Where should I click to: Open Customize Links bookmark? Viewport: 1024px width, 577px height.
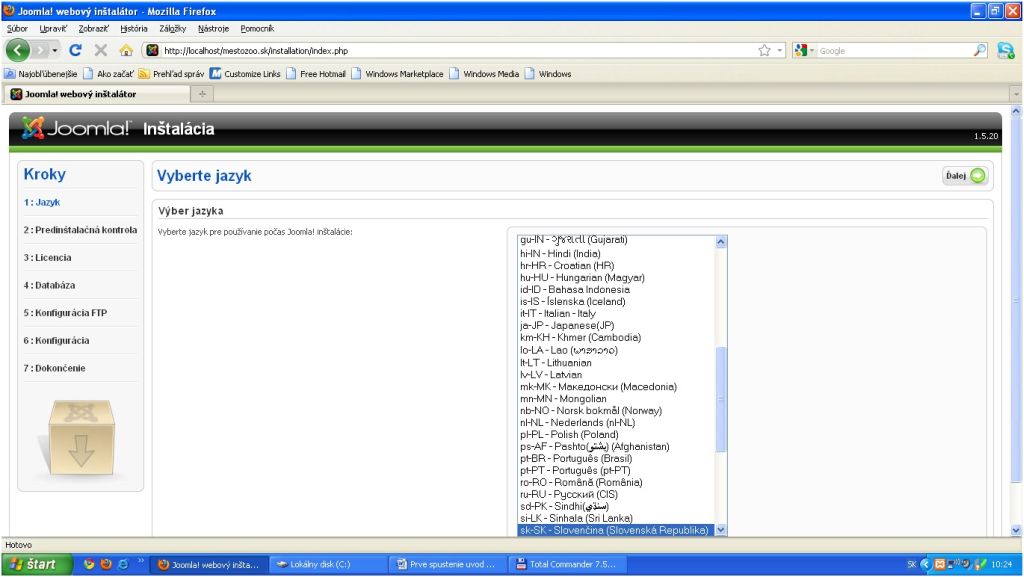point(245,74)
